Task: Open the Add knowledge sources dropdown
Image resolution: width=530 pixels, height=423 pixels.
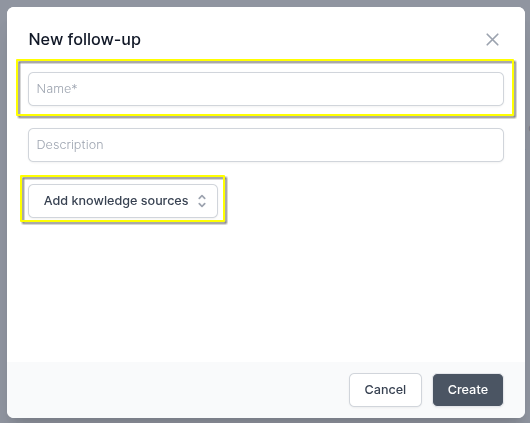Action: coord(123,201)
